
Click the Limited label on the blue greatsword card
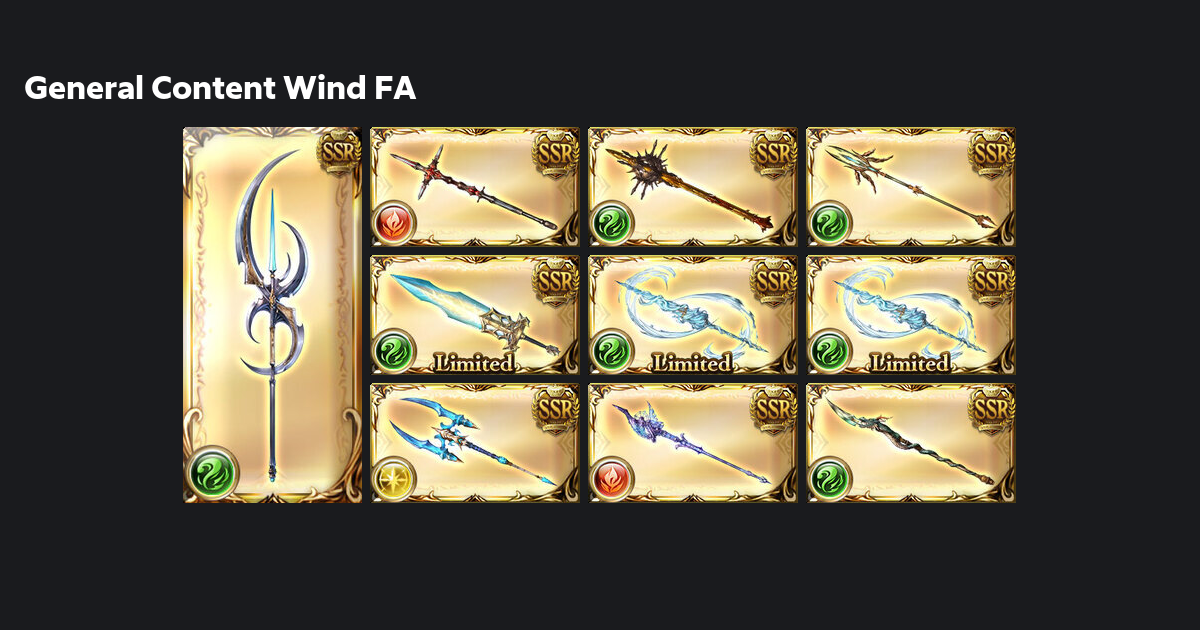(473, 362)
